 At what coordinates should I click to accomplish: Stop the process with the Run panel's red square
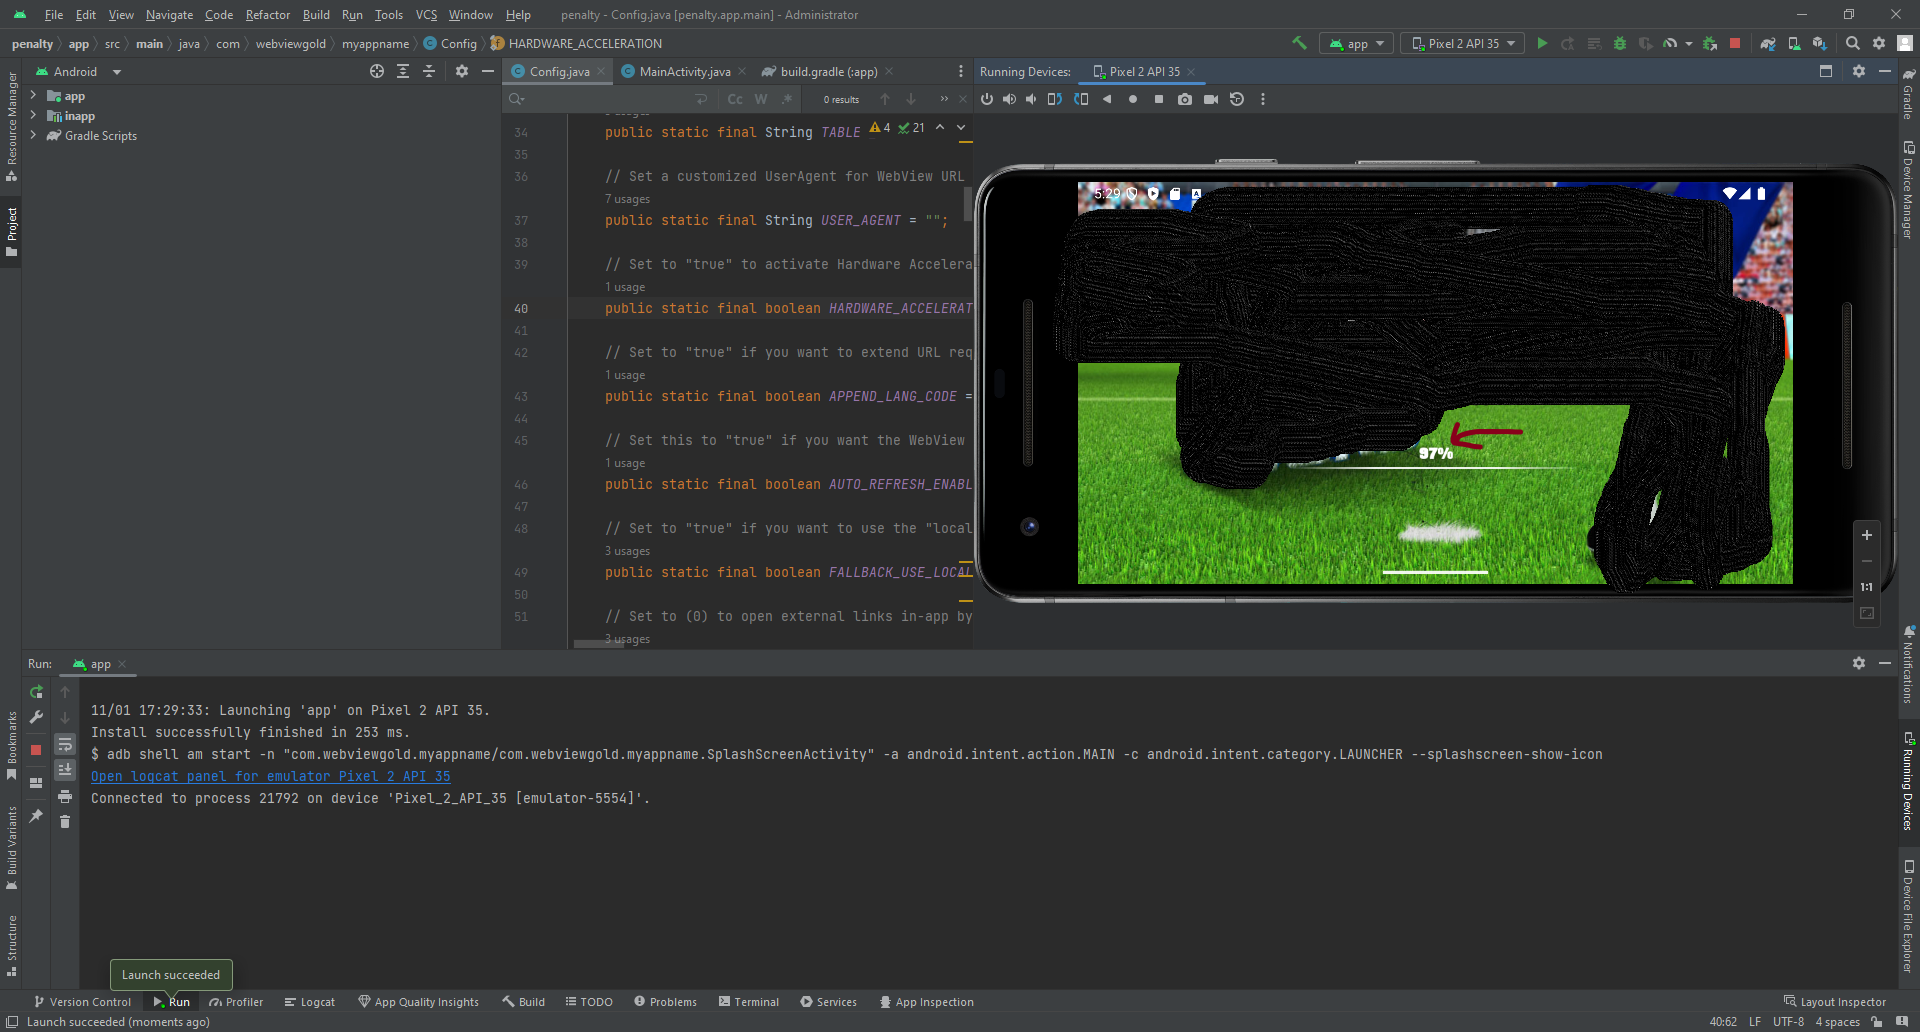click(36, 749)
